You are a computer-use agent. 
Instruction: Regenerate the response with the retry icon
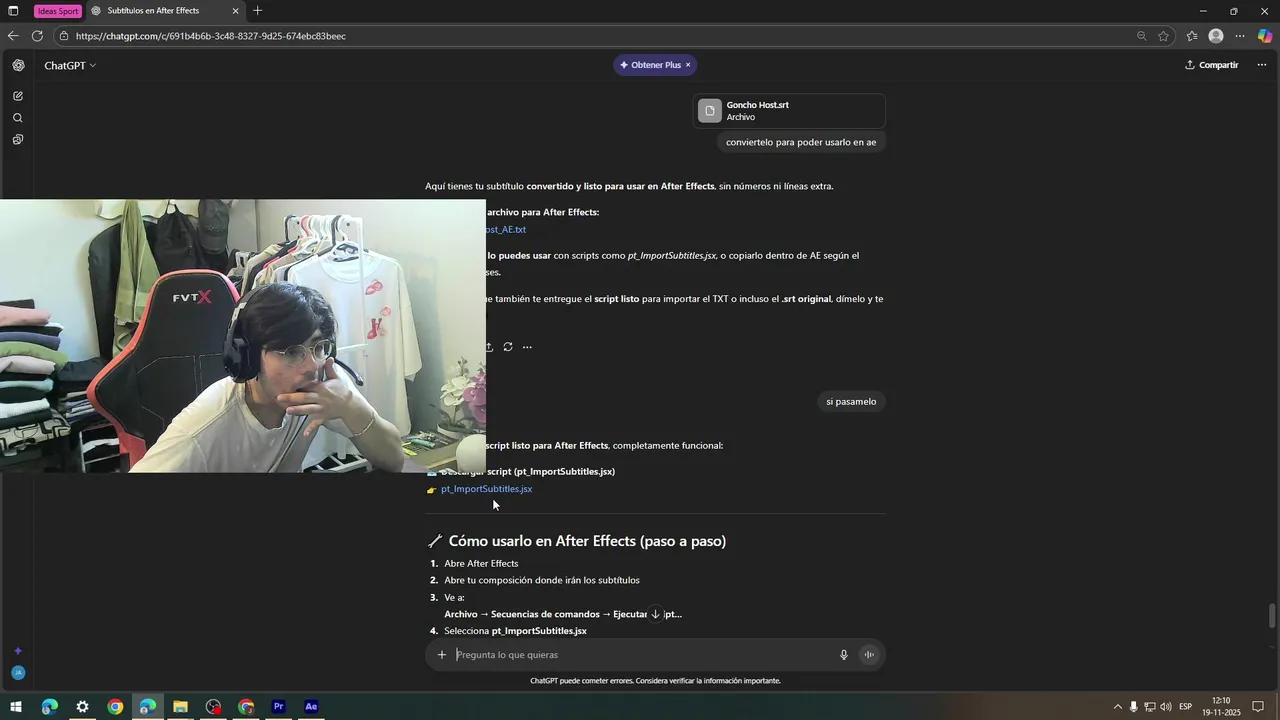pos(508,347)
